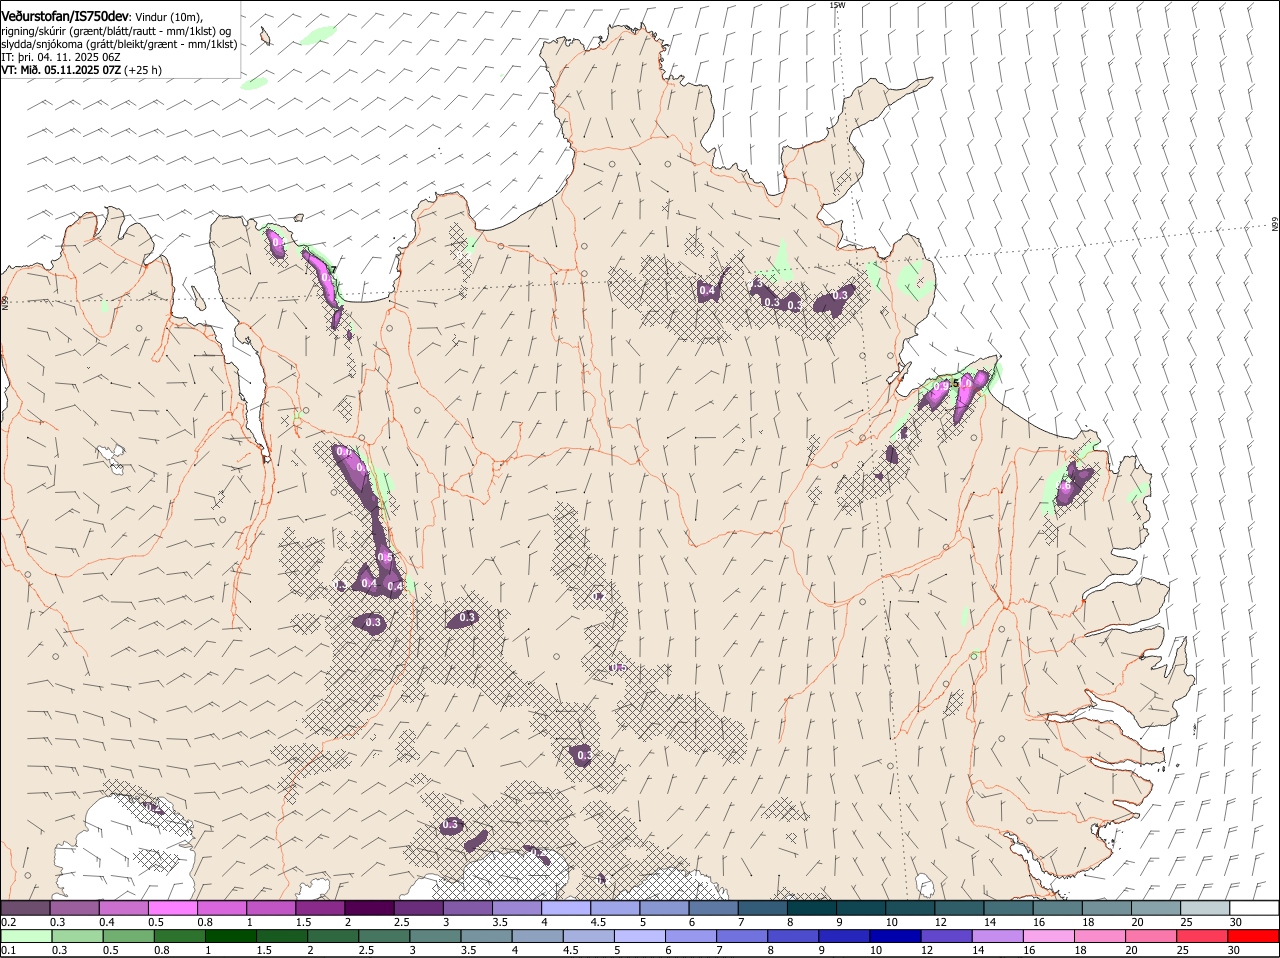Click the bright red swatch above 30, lower legend
The width and height of the screenshot is (1280, 958).
click(x=1252, y=937)
